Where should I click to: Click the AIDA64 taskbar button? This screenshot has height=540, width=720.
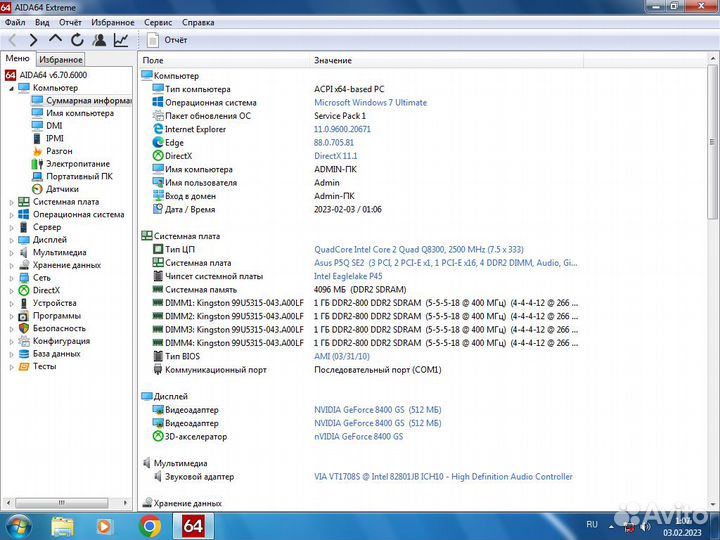click(x=193, y=526)
